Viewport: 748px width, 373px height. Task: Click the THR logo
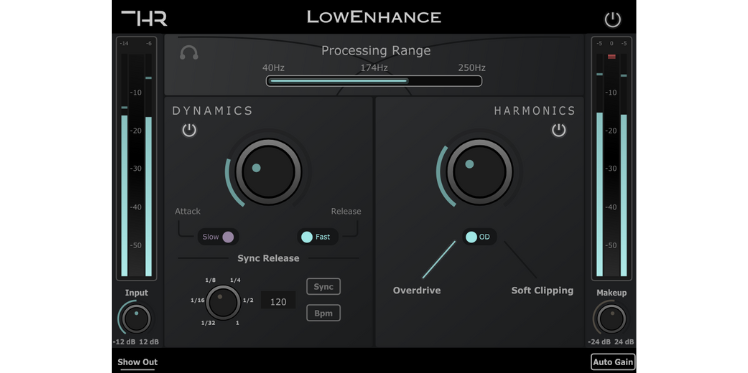(x=144, y=18)
